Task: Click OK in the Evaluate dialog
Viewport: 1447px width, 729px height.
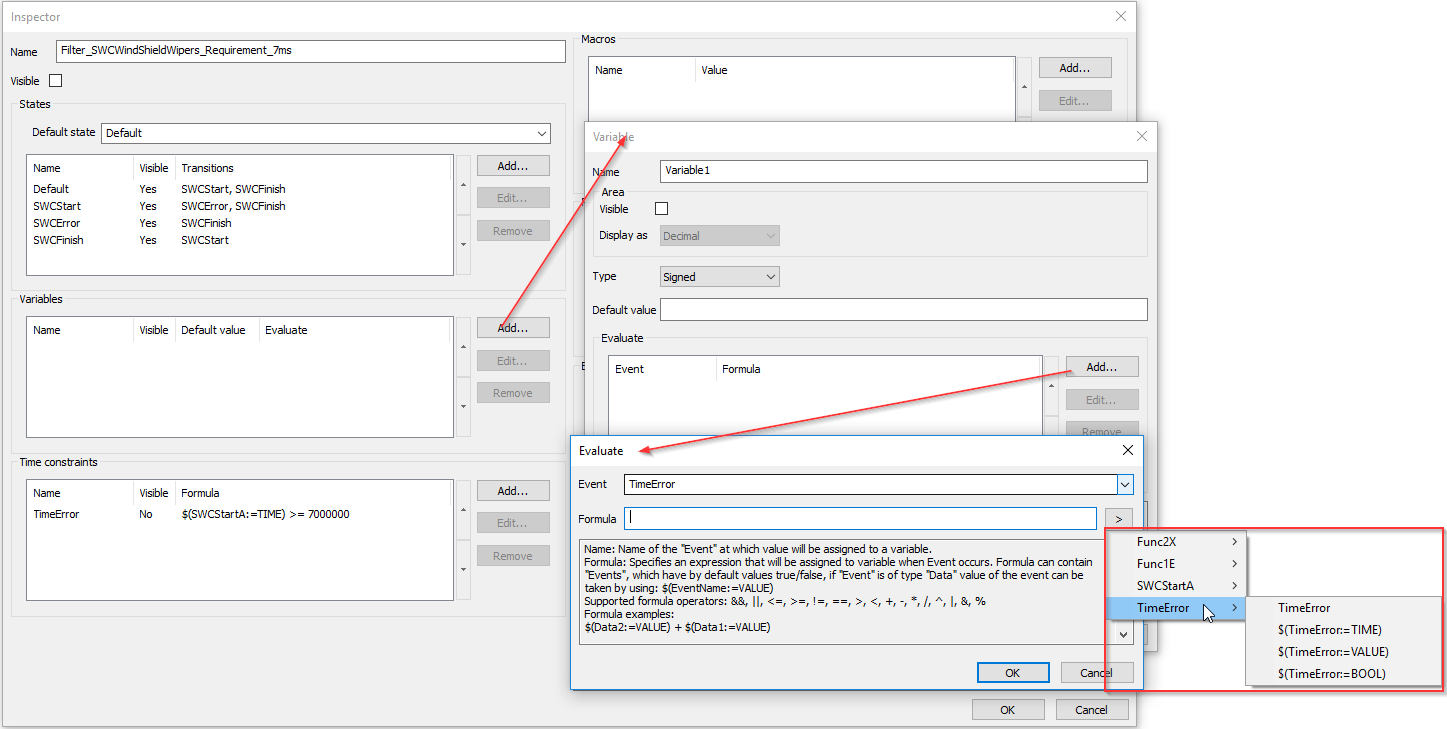Action: coord(1012,673)
